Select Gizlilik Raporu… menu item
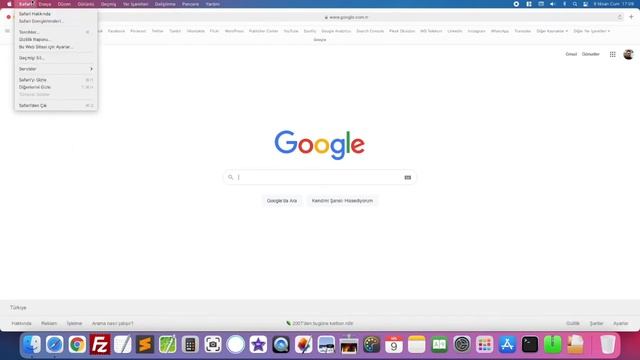The height and width of the screenshot is (360, 640). coord(56,40)
